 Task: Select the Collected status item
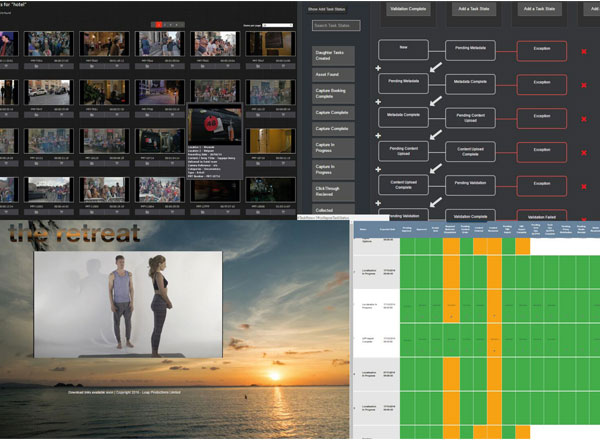(333, 210)
